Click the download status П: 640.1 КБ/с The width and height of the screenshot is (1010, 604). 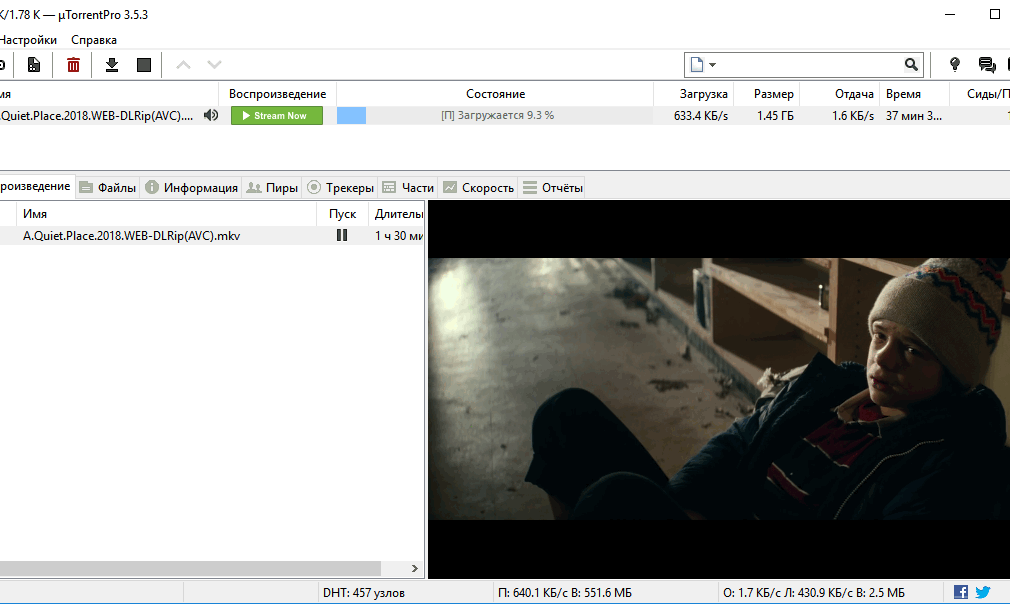(564, 592)
